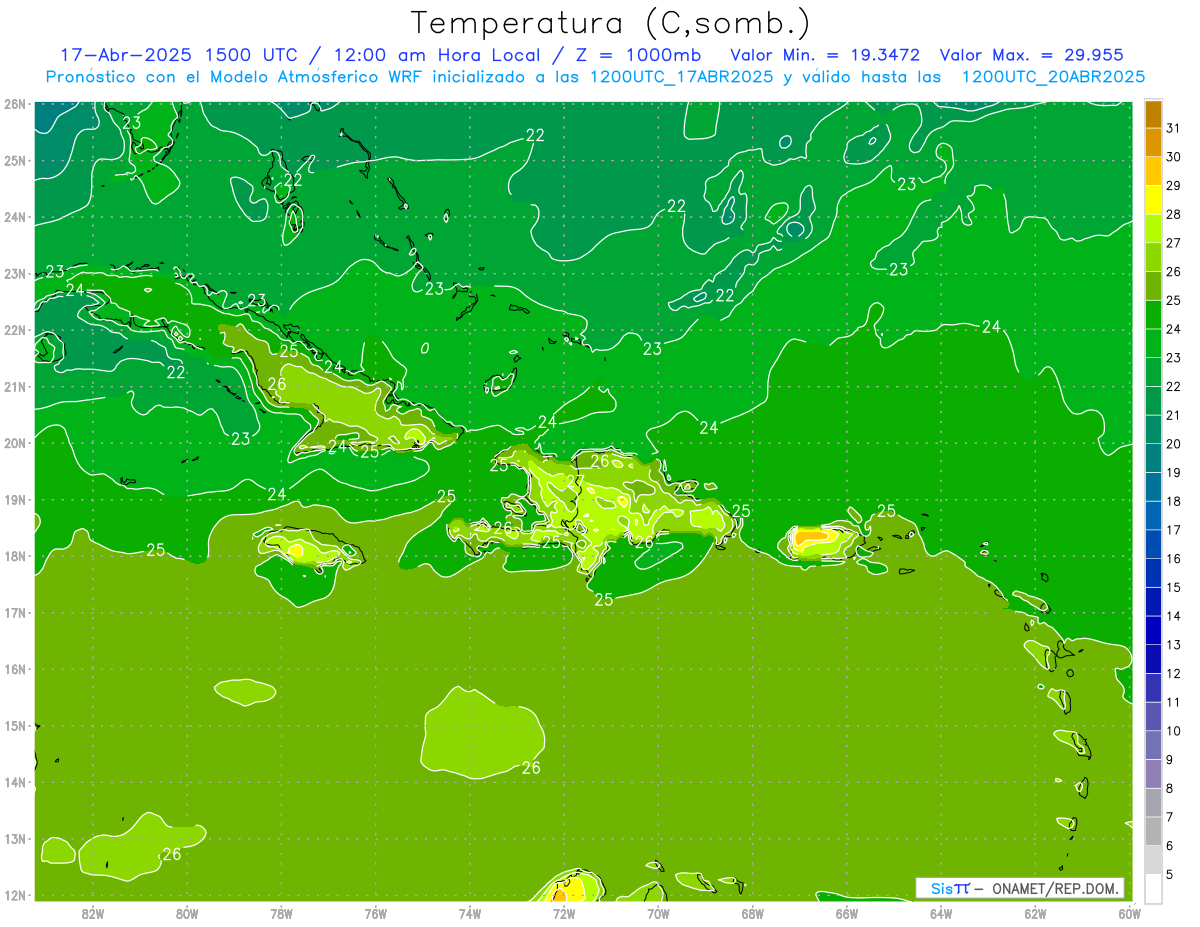Click the "78W" longitude axis label
Viewport: 1200px width, 927px height.
[x=281, y=913]
